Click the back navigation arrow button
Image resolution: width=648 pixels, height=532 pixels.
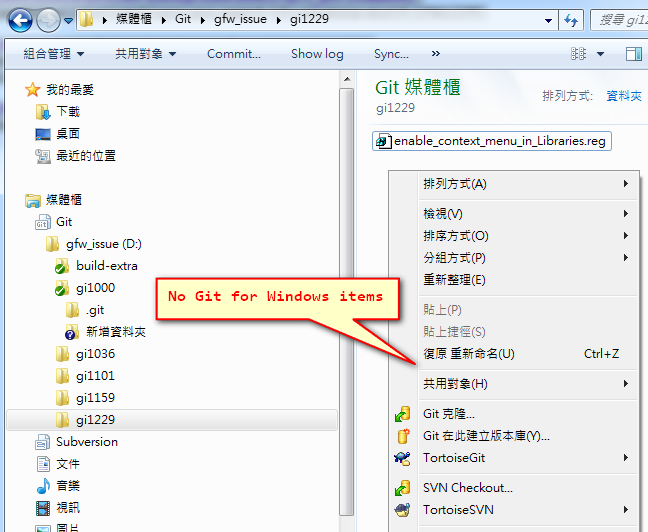click(20, 20)
